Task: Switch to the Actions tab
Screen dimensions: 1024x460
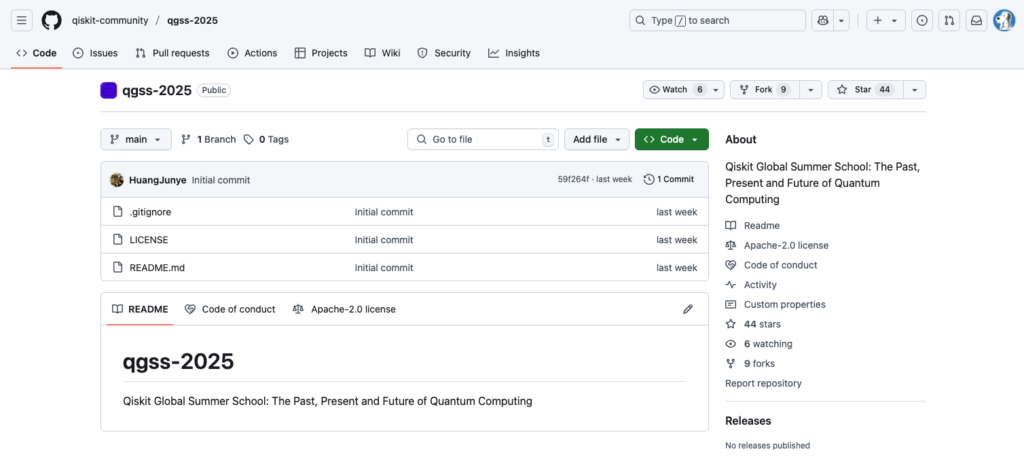Action: click(252, 53)
